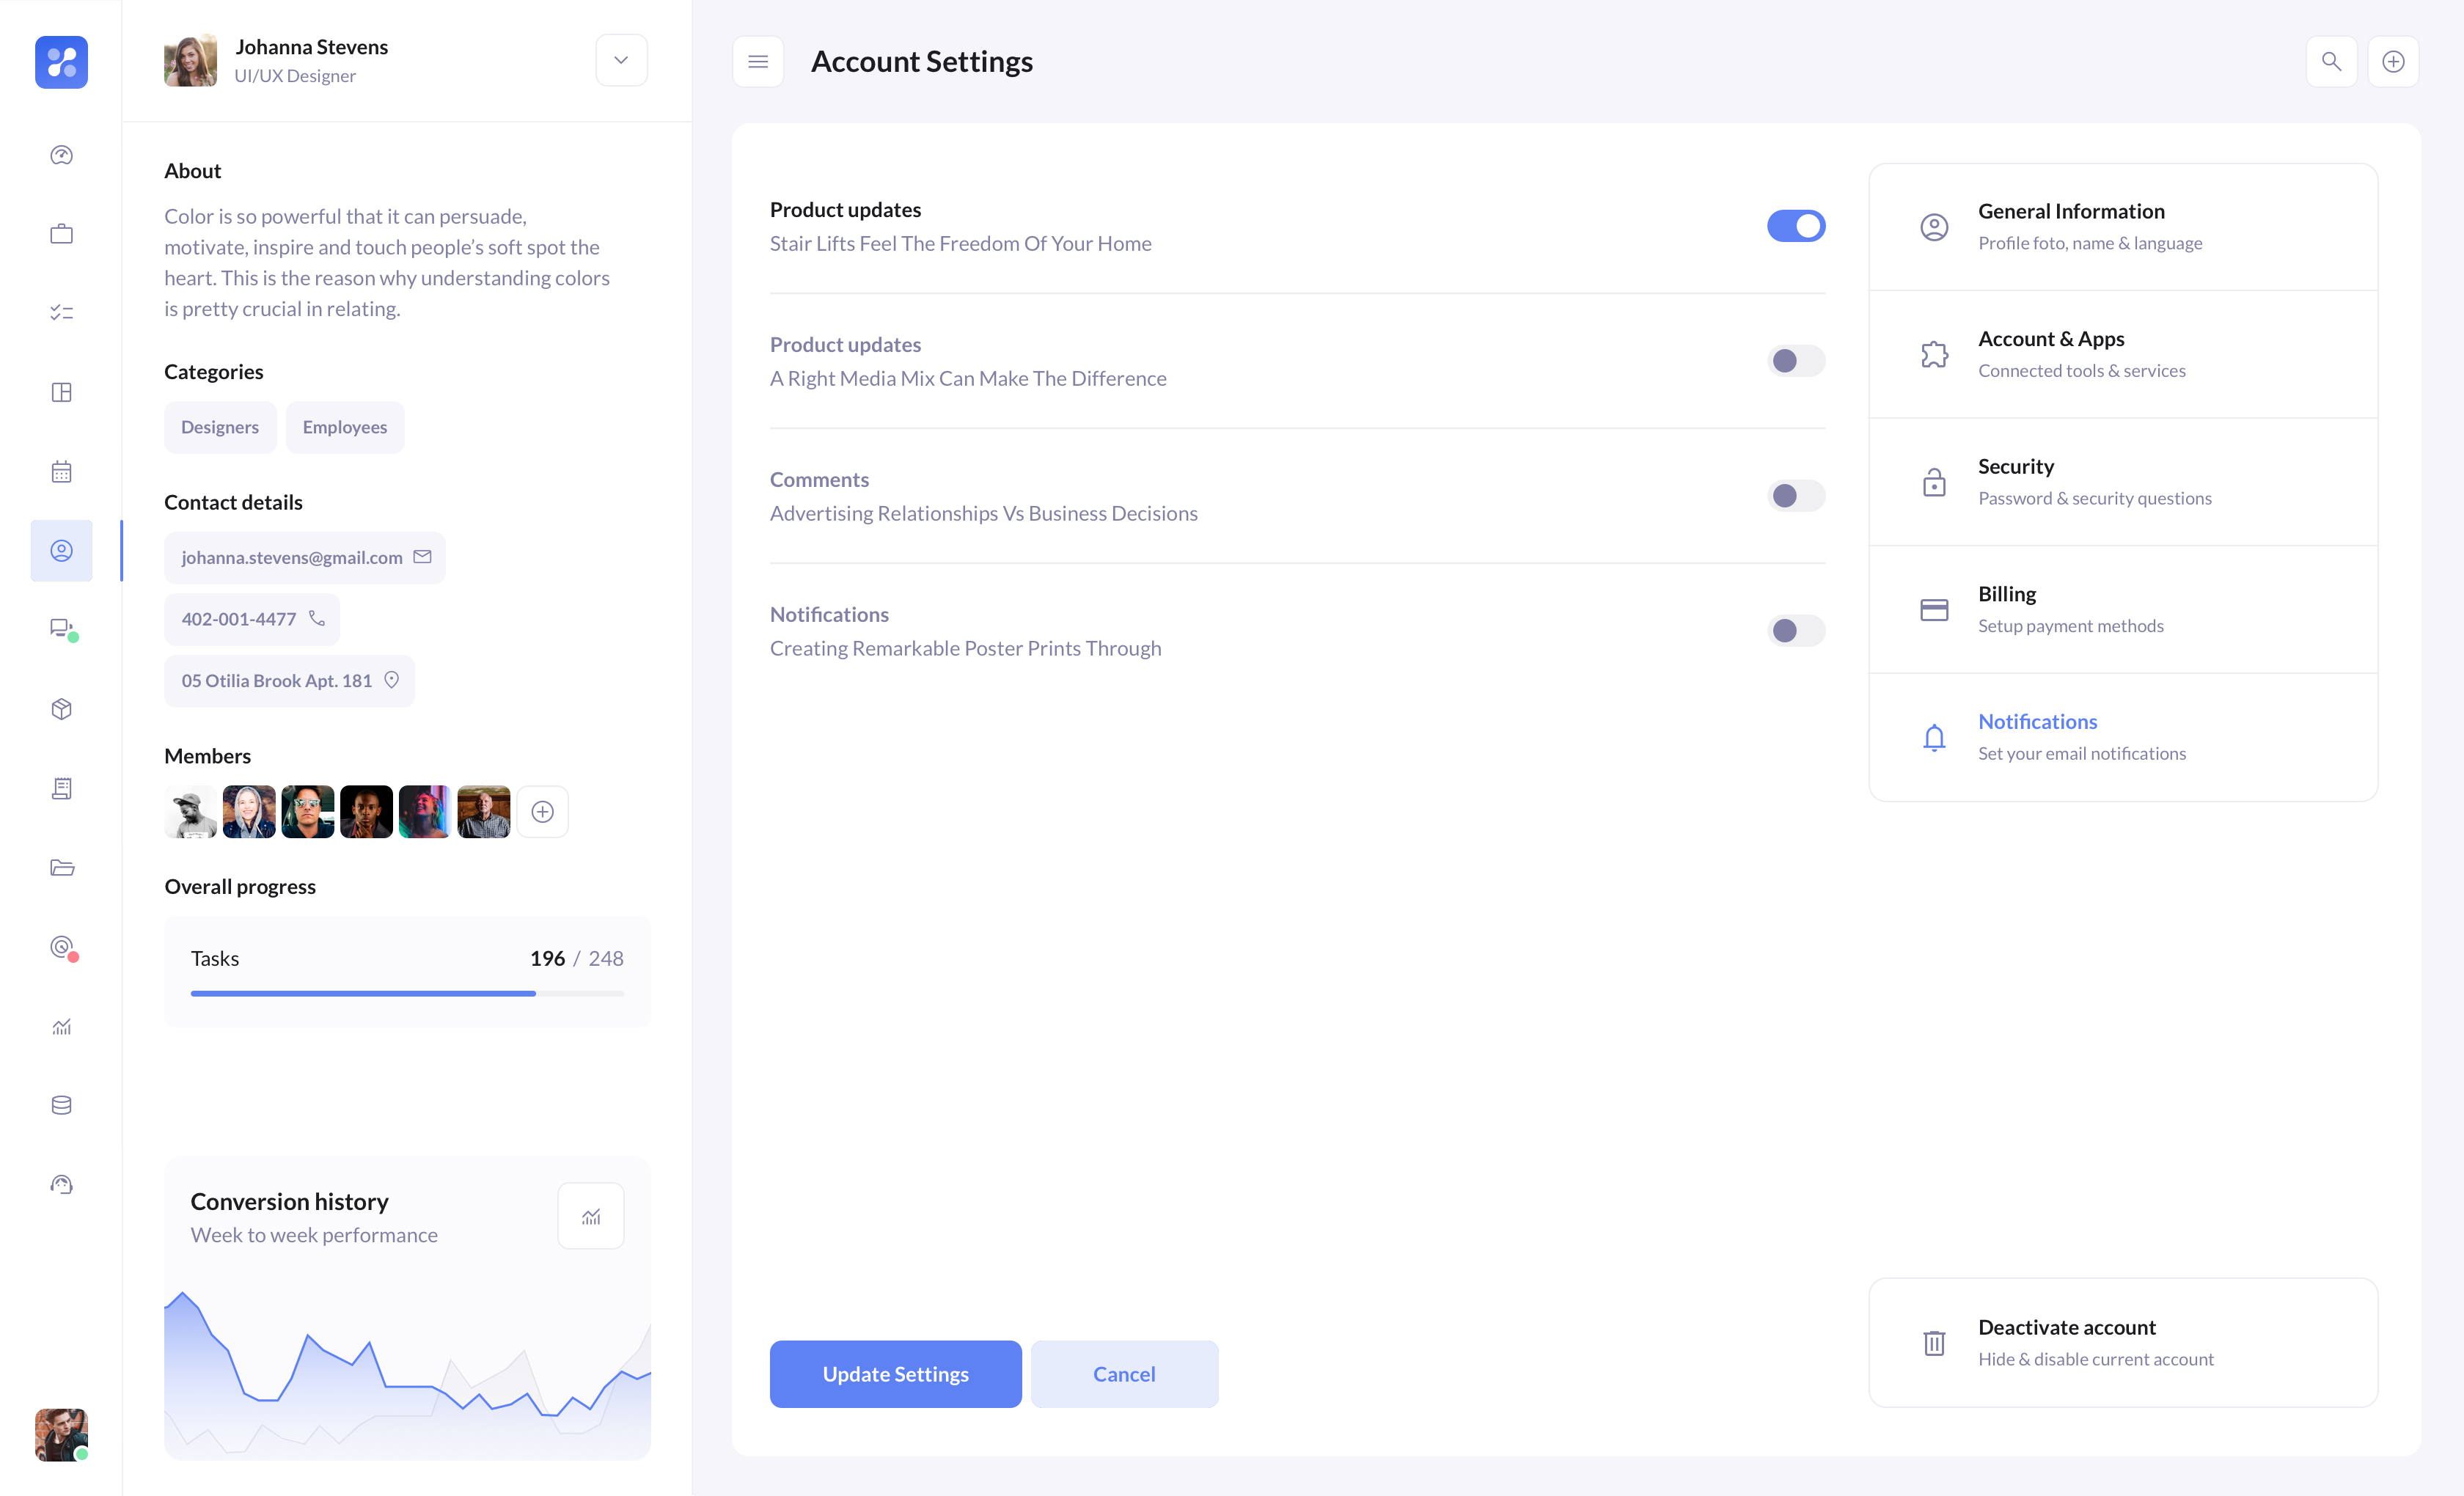Open the 3D box sidebar icon
2464x1496 pixels.
(x=61, y=709)
